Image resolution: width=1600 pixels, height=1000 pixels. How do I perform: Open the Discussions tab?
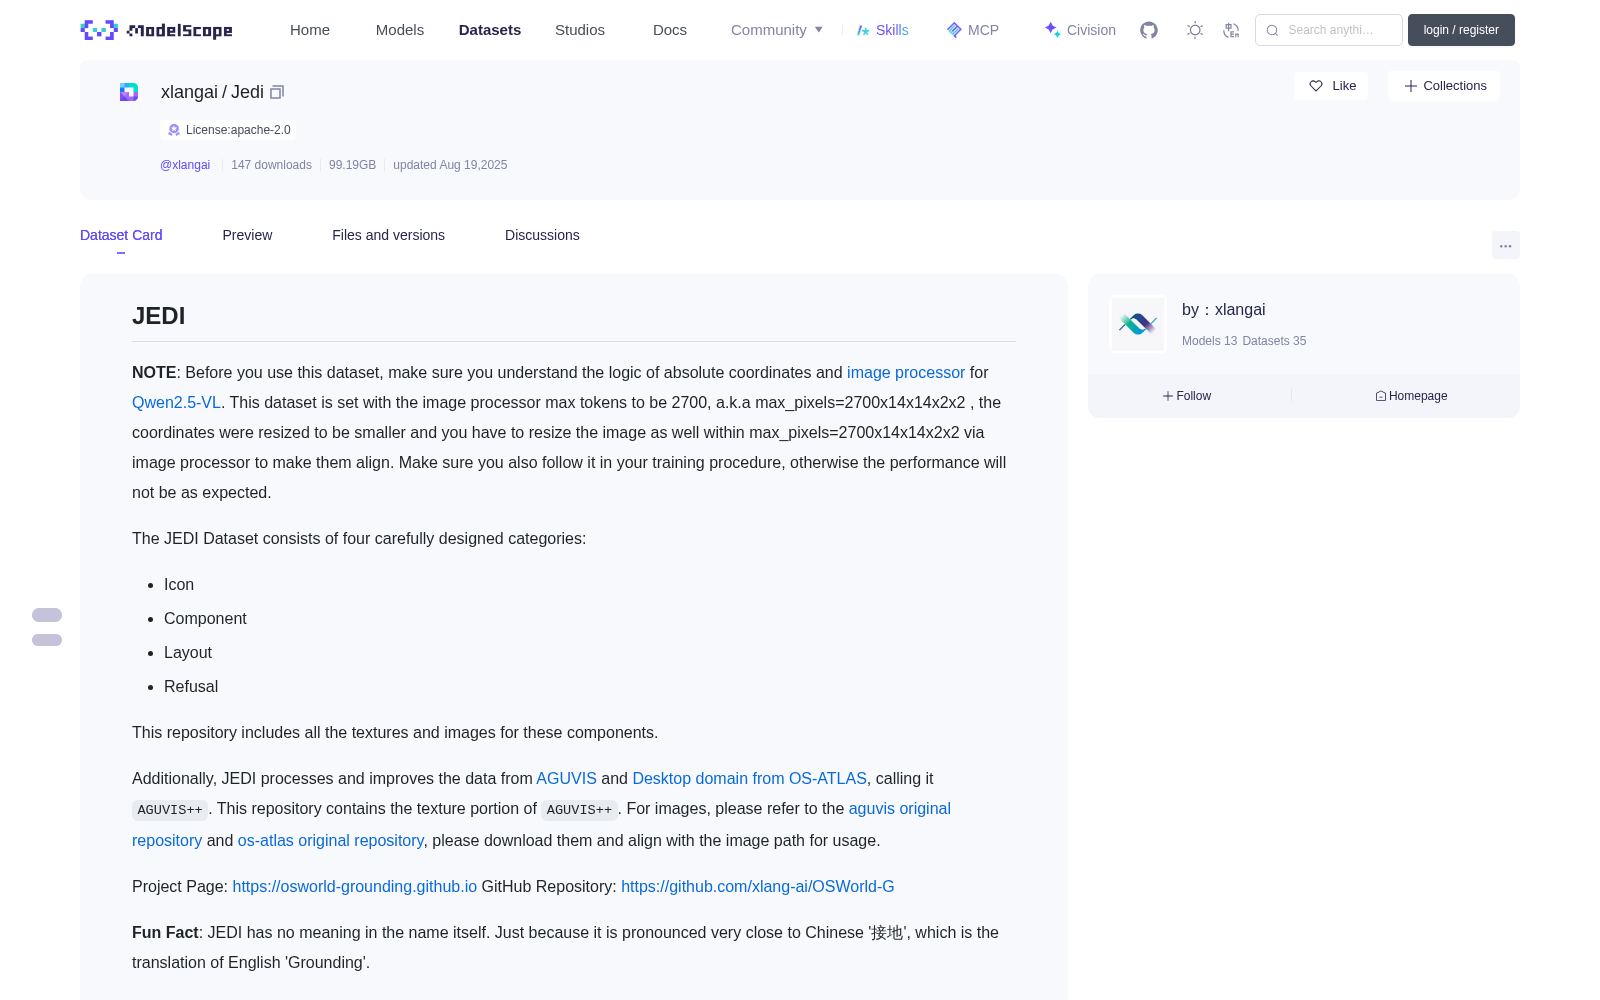coord(542,235)
